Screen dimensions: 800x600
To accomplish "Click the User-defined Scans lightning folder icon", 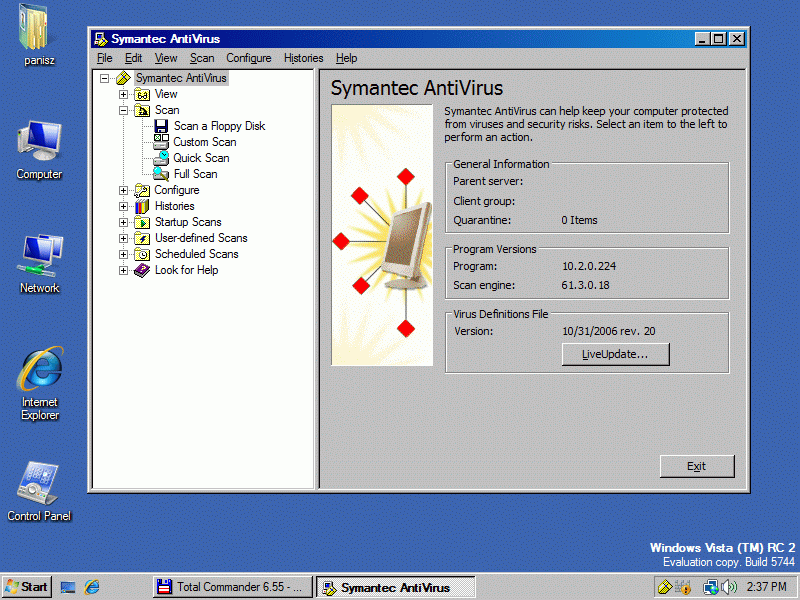I will coord(142,238).
